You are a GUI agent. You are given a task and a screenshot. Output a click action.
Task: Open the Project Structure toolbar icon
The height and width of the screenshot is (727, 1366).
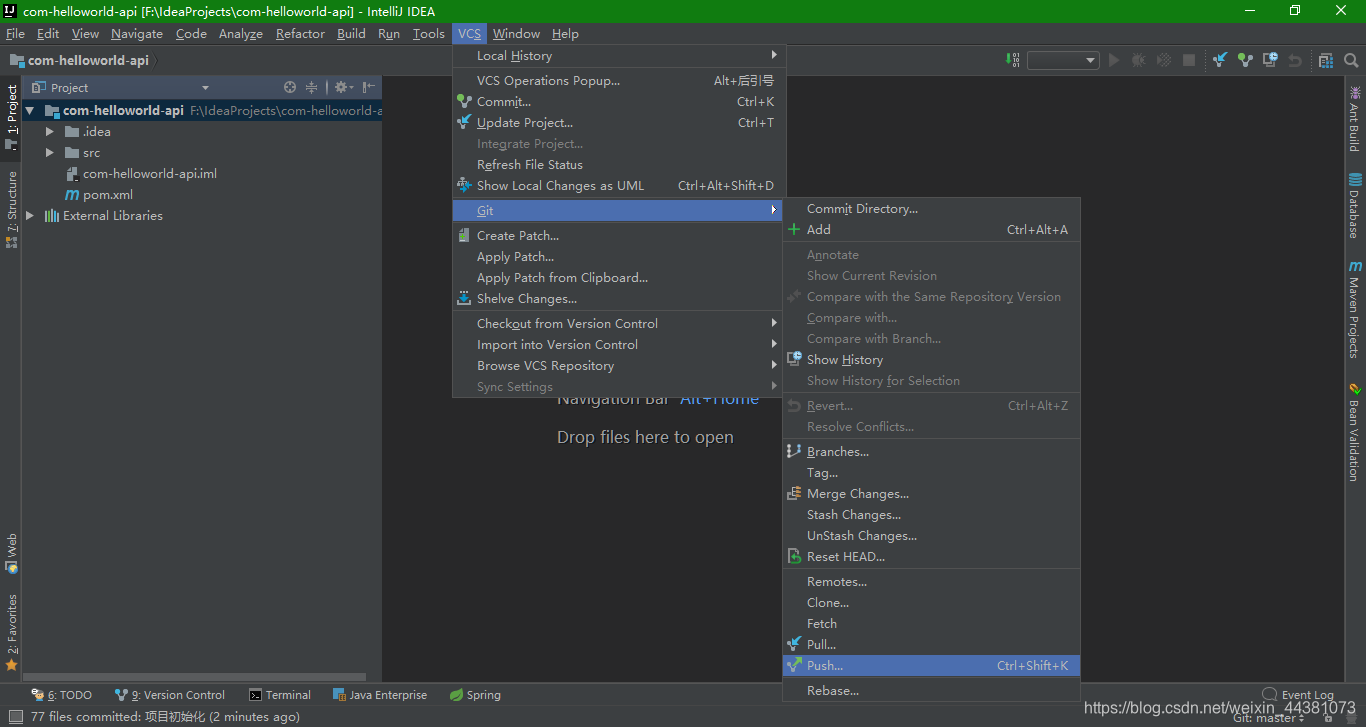point(1326,60)
